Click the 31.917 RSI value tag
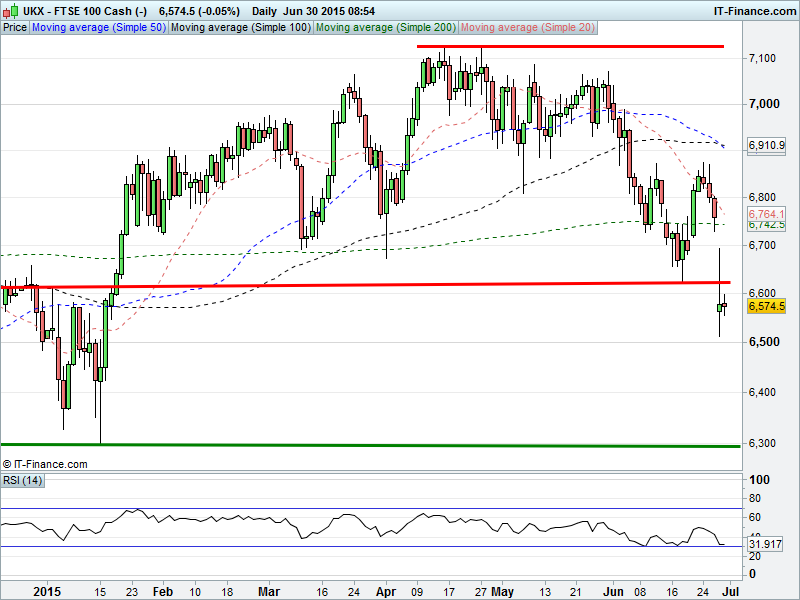800x600 pixels. [x=766, y=544]
